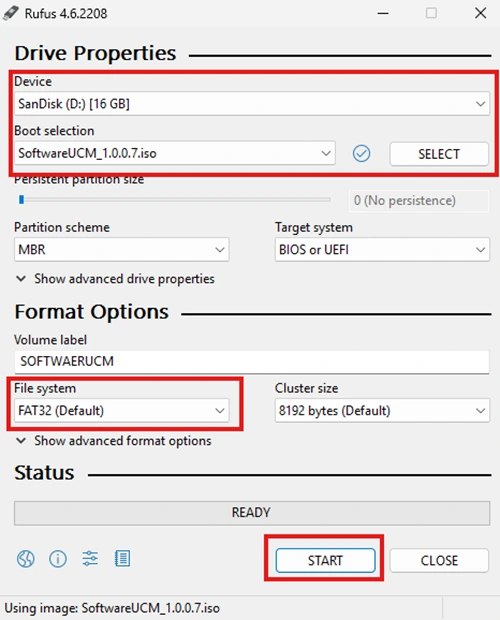The image size is (500, 620).
Task: Open Cluster size 8192 bytes dropdown
Action: pyautogui.click(x=382, y=410)
